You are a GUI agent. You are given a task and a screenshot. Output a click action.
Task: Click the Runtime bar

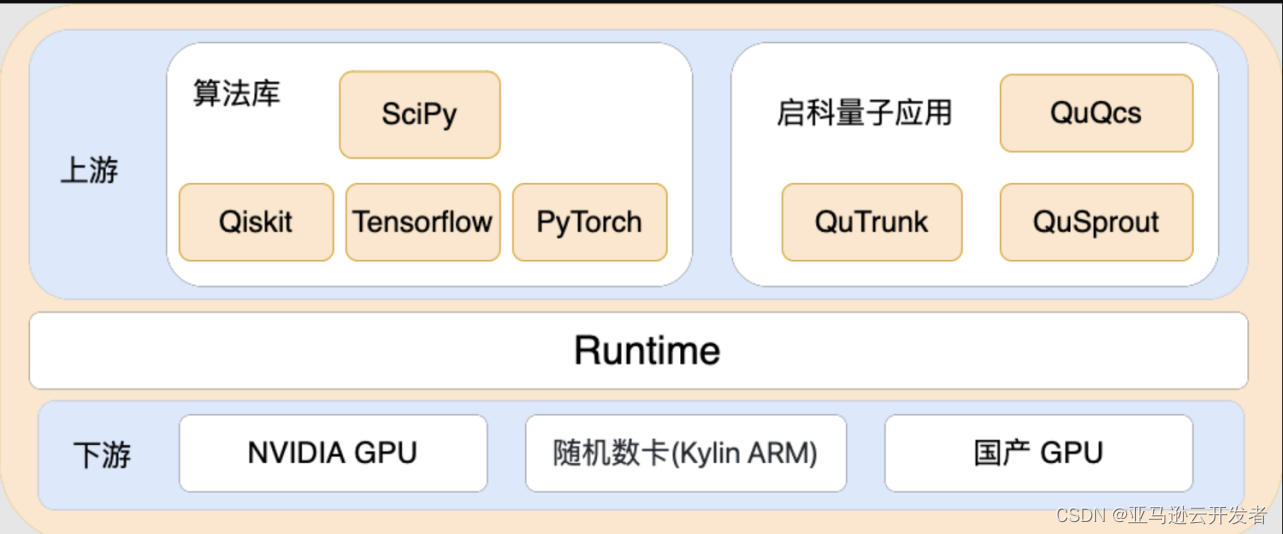(x=639, y=351)
